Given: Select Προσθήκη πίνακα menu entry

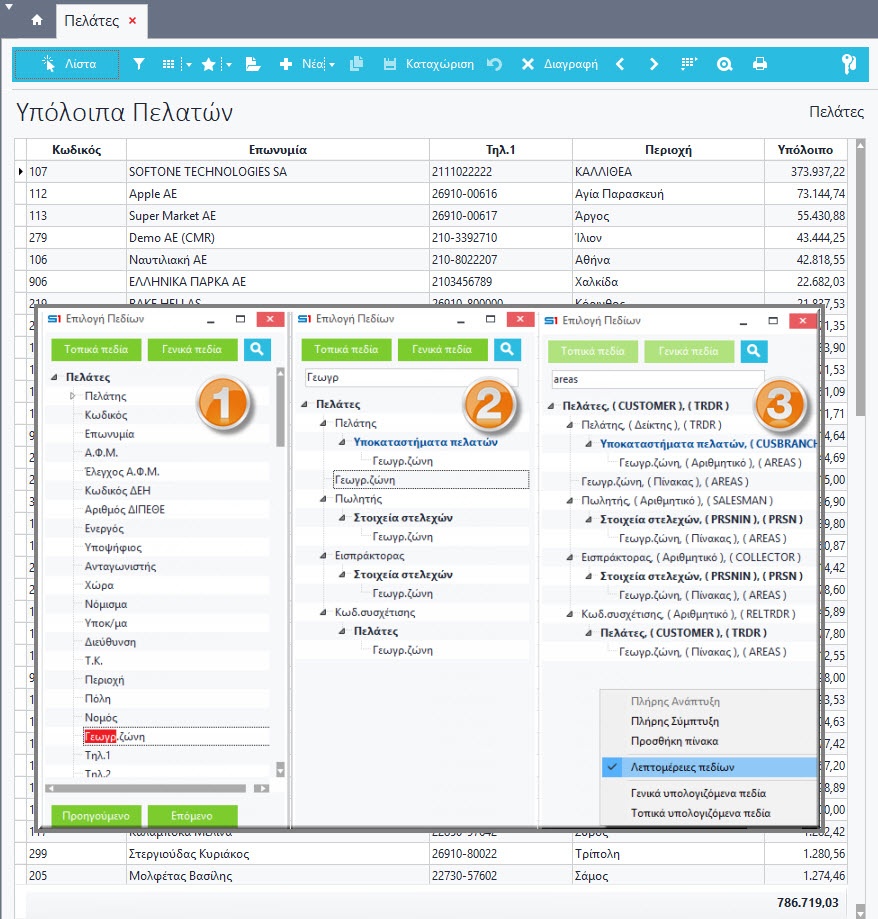Looking at the screenshot, I should tap(674, 741).
